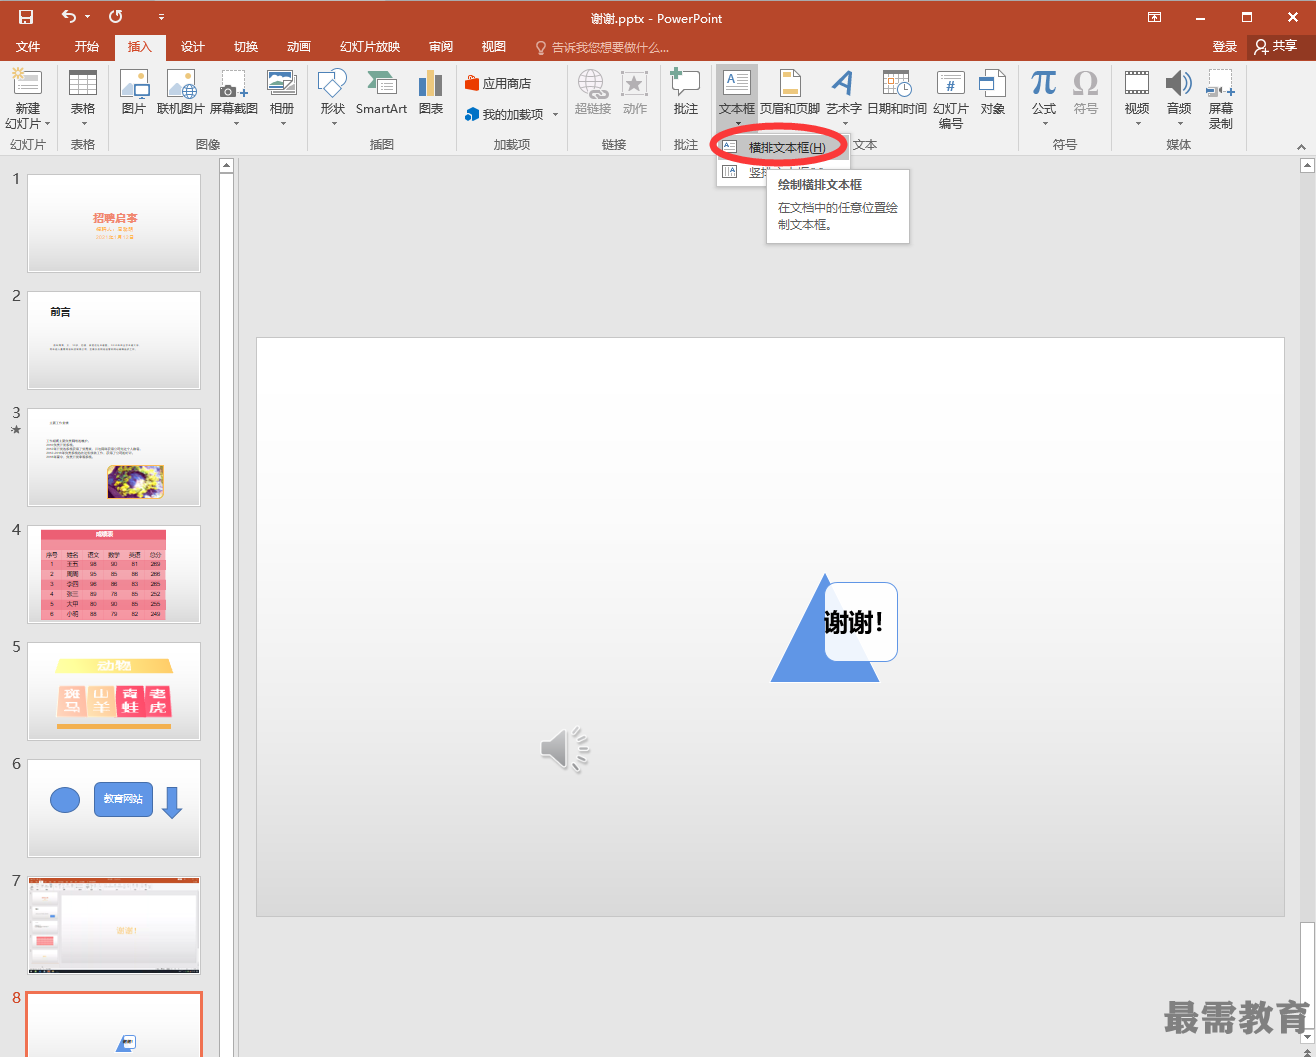
Task: Select slide 5 thumbnail 动物
Action: (114, 691)
